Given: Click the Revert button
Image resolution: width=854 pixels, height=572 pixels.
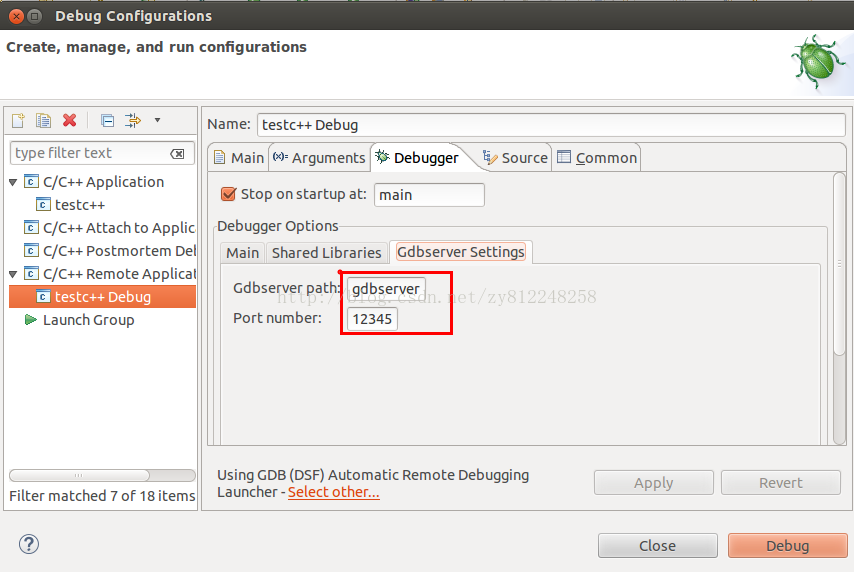Looking at the screenshot, I should point(781,483).
